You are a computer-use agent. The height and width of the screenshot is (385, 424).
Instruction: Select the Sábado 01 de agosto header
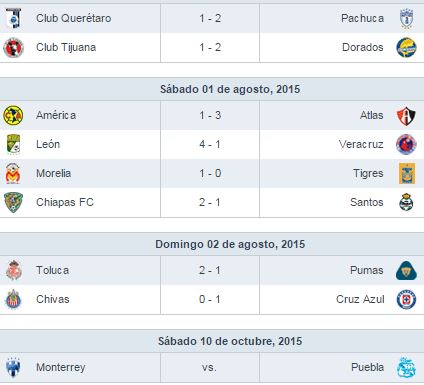click(x=230, y=89)
